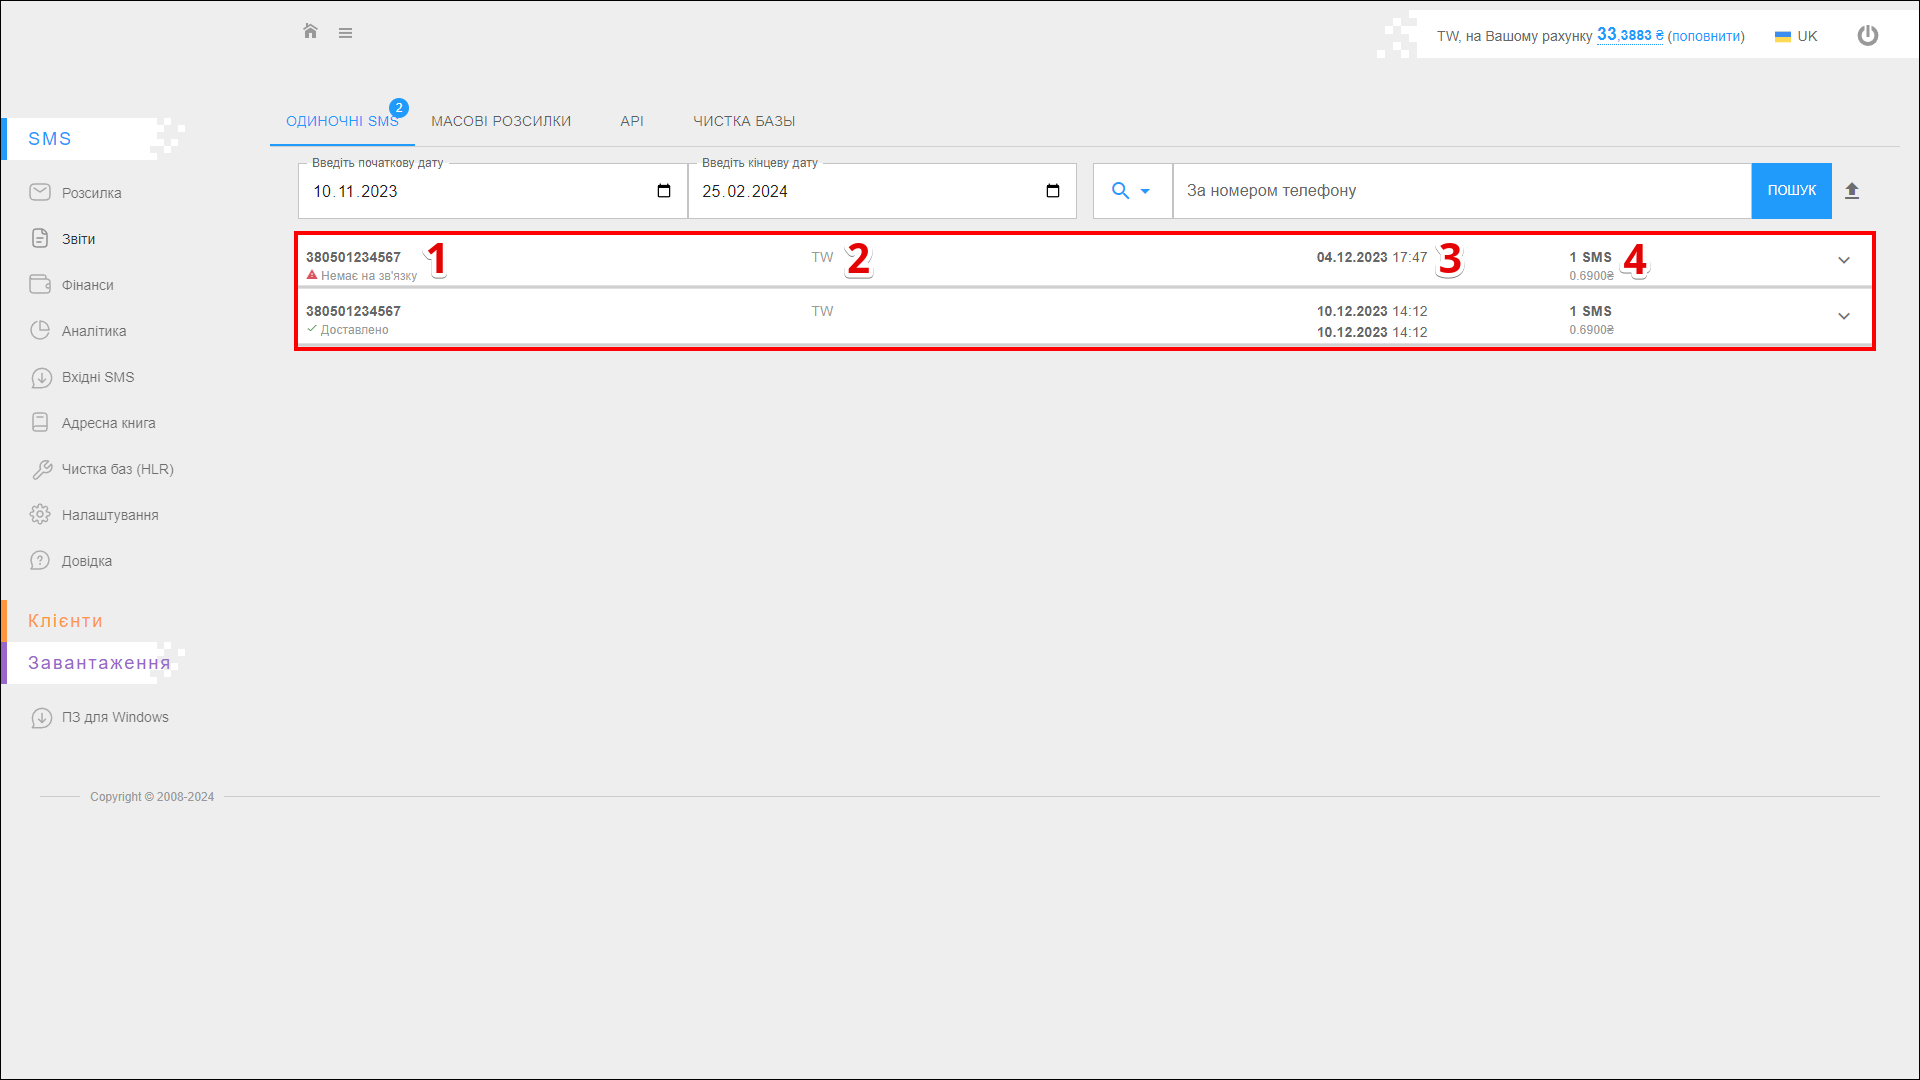The height and width of the screenshot is (1080, 1920).
Task: Expand the 04.12.2023 message row
Action: click(x=1843, y=261)
